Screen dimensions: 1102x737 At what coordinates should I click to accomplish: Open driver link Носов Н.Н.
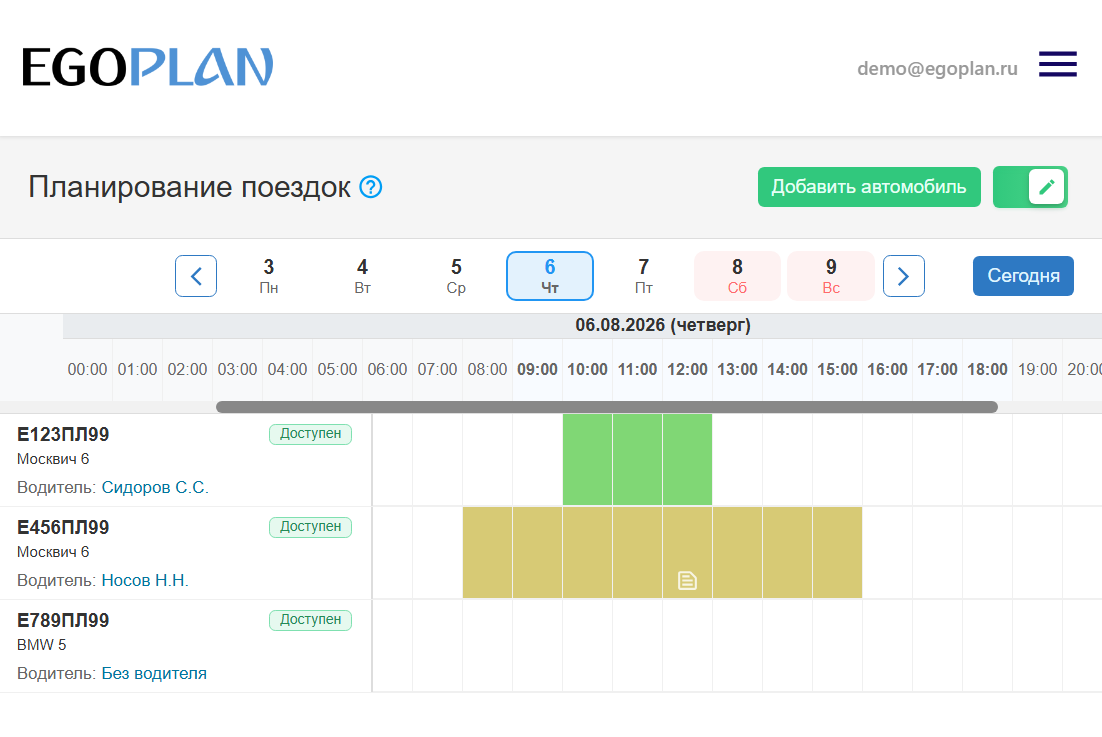tap(145, 580)
